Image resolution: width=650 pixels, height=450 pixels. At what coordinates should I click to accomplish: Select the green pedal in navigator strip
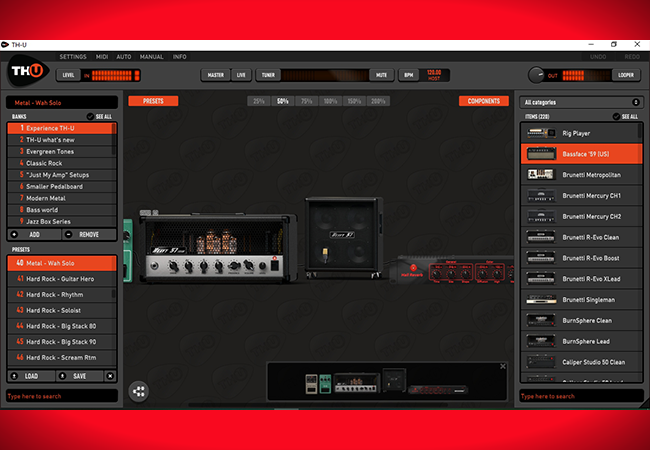pyautogui.click(x=325, y=384)
